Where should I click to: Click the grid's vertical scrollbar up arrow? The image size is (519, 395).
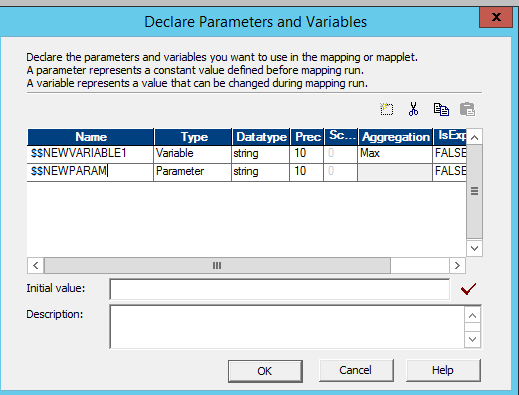(x=475, y=137)
